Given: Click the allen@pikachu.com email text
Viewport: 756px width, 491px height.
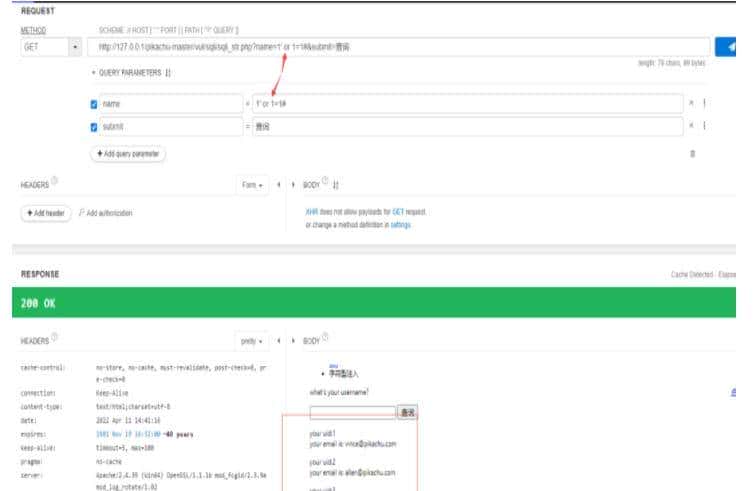Looking at the screenshot, I should pos(370,473).
